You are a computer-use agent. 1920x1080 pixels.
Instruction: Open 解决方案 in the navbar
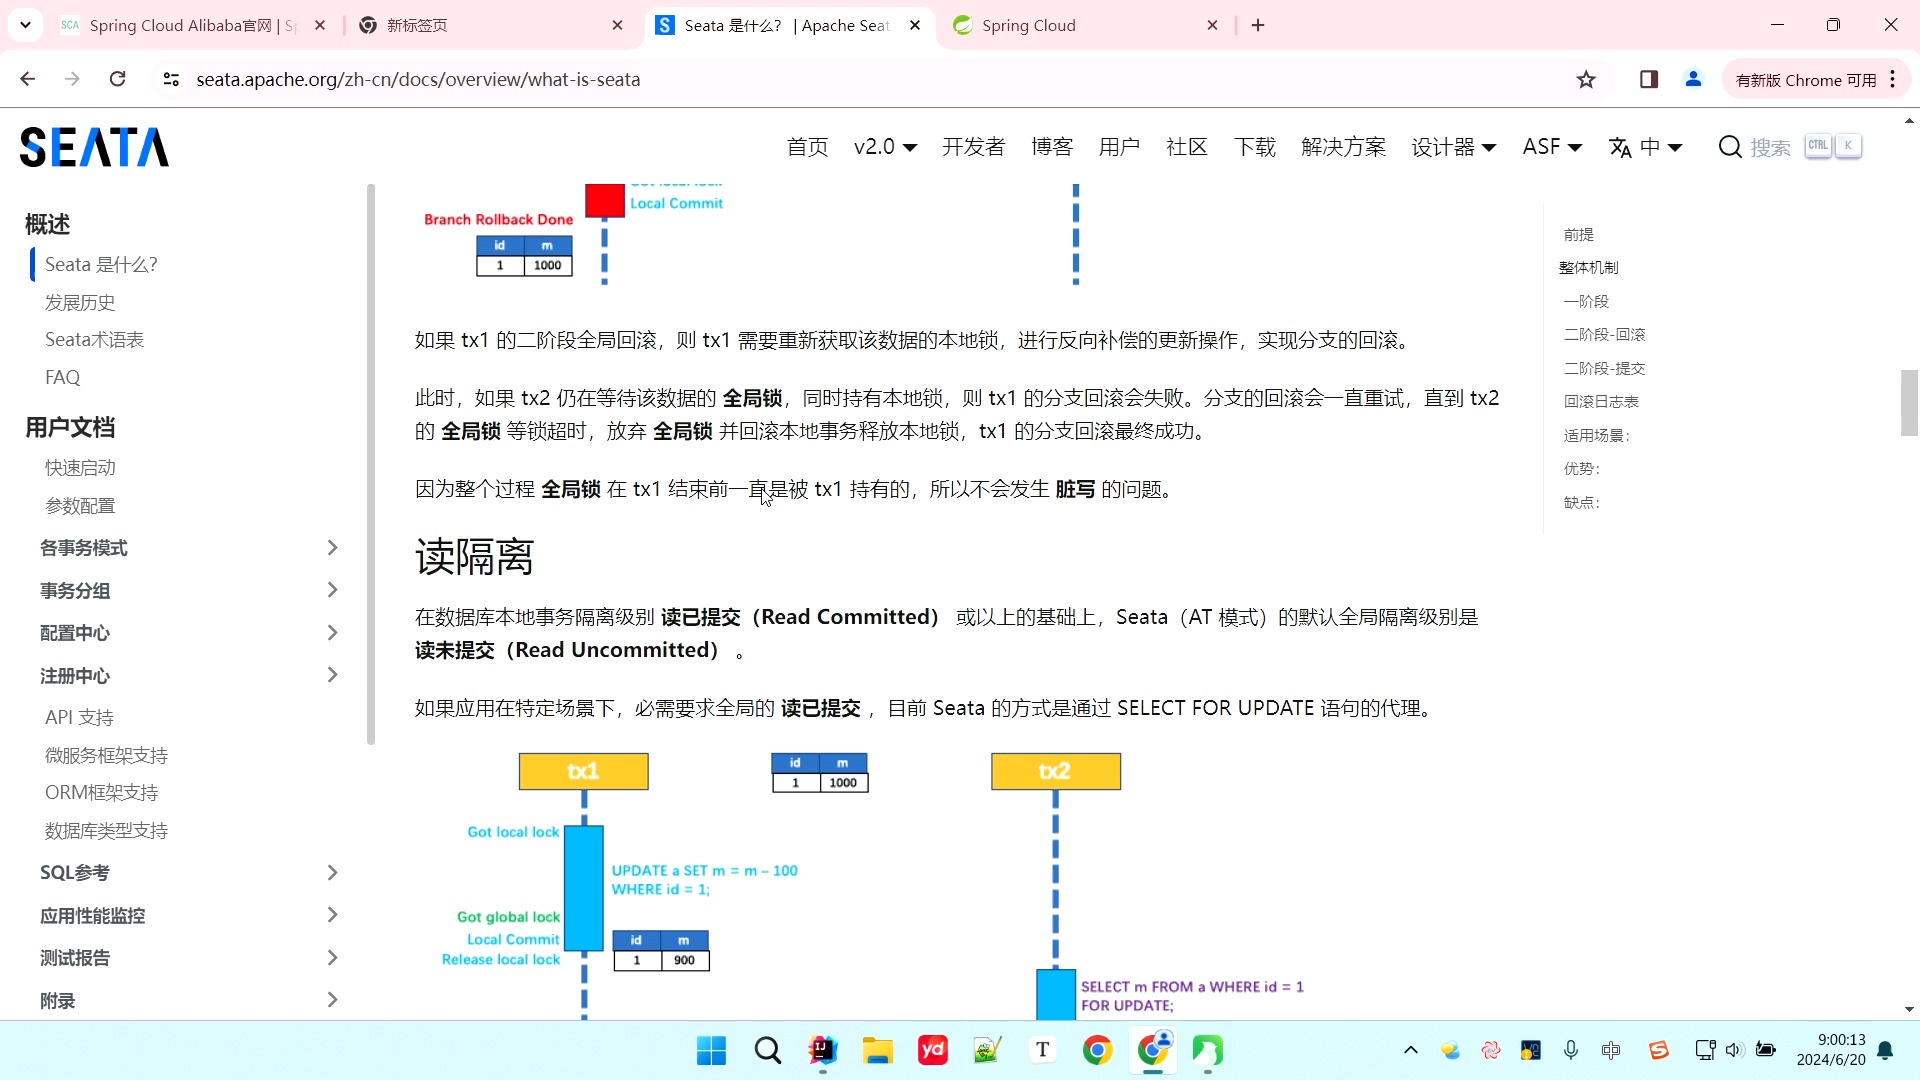(1343, 147)
